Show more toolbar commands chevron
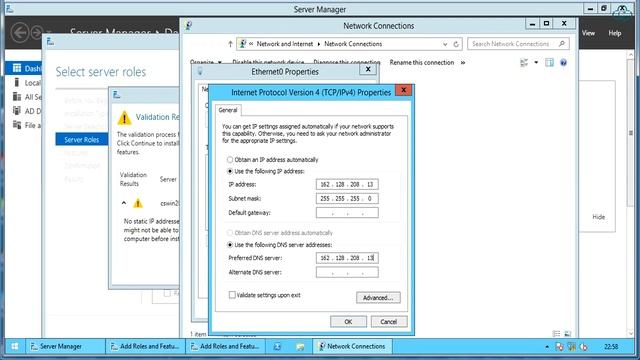The height and width of the screenshot is (360, 640). tap(463, 62)
